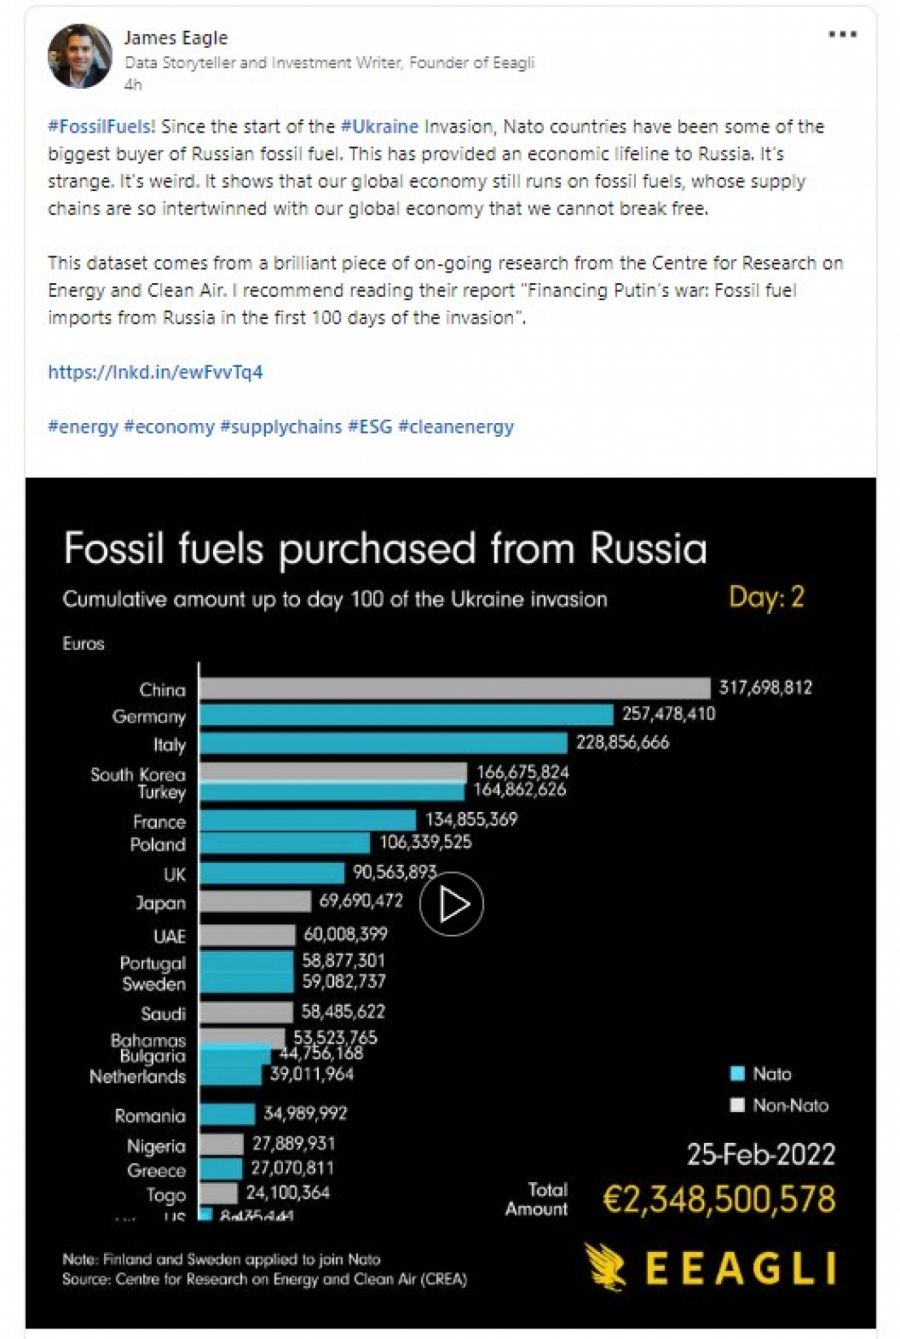Viewport: 900px width, 1339px height.
Task: Open the #Ukraine hashtag link
Action: 379,127
